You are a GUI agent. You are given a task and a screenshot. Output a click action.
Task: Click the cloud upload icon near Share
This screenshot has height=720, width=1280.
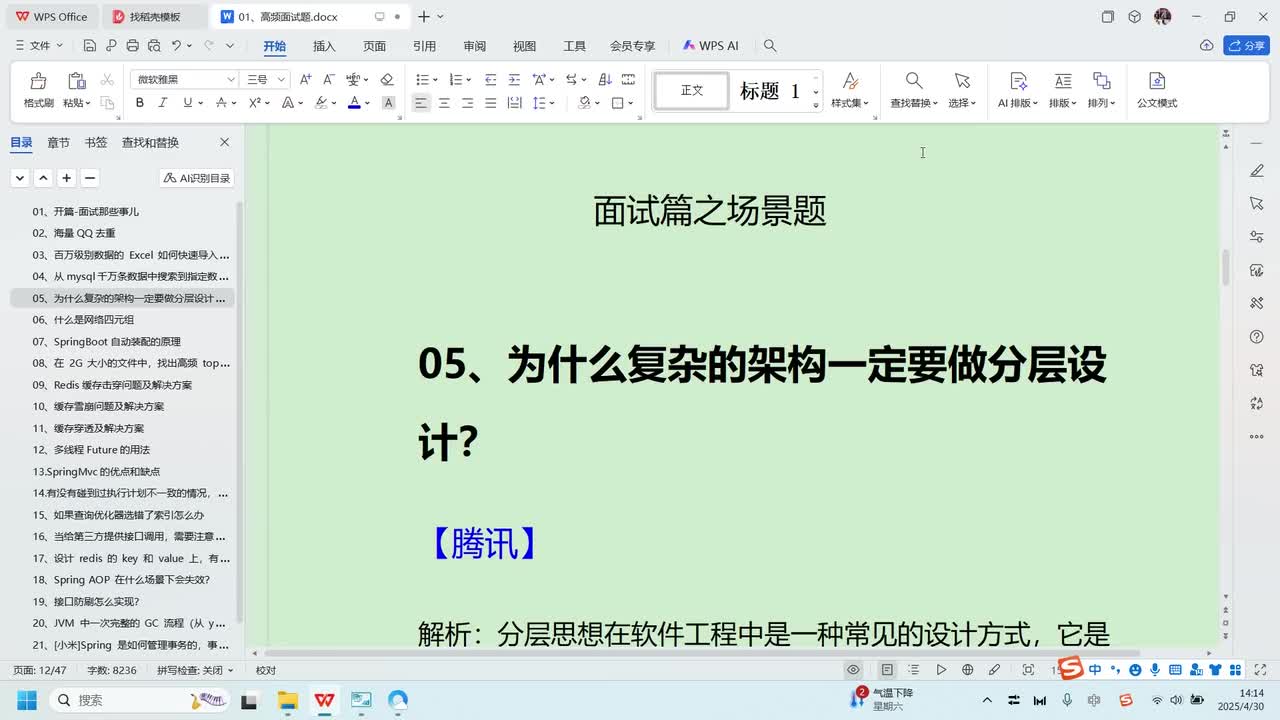(x=1207, y=46)
